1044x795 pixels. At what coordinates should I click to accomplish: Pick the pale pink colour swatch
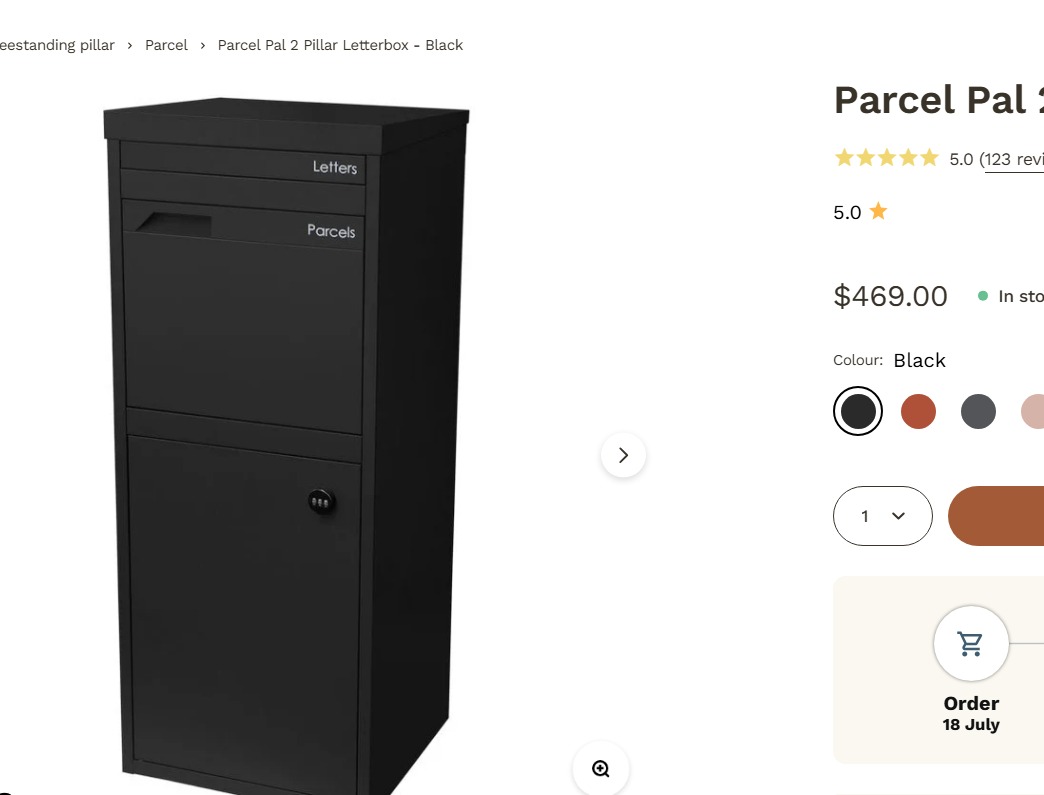[1033, 411]
